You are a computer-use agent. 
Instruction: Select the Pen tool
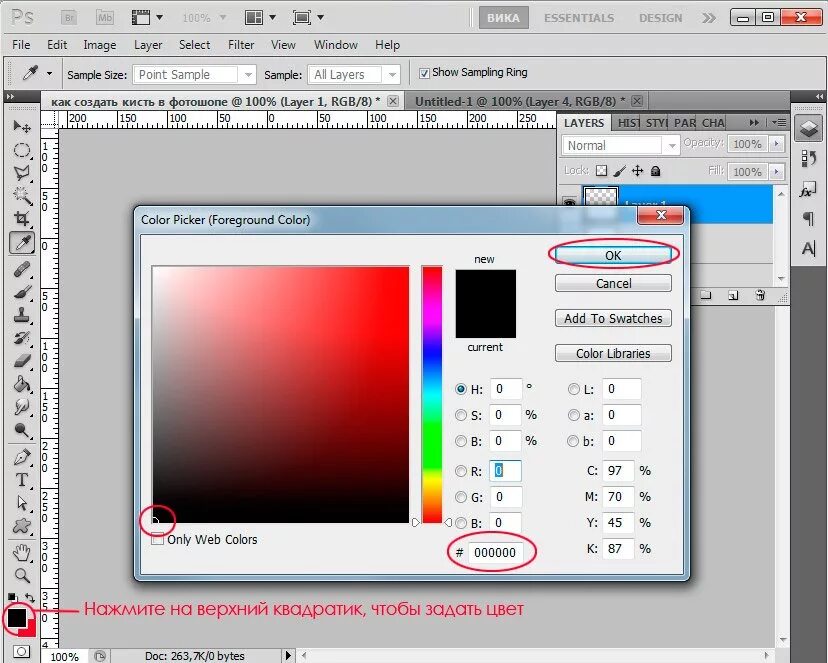click(x=22, y=457)
